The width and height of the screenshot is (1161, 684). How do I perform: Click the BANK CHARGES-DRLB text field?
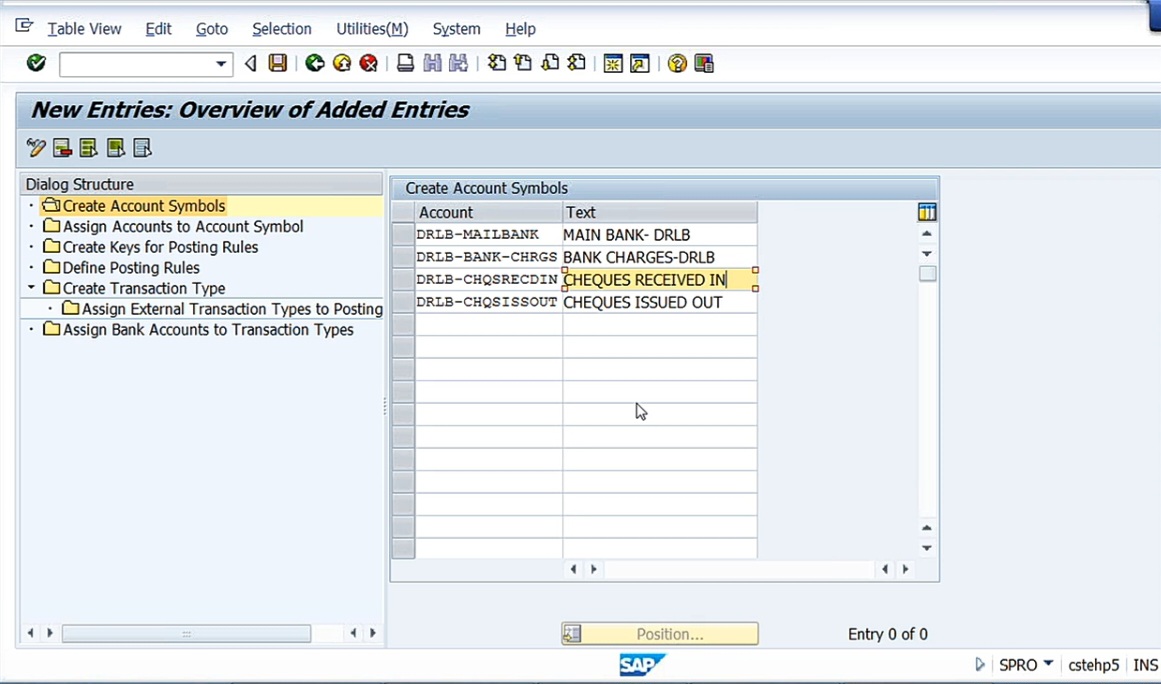(660, 257)
